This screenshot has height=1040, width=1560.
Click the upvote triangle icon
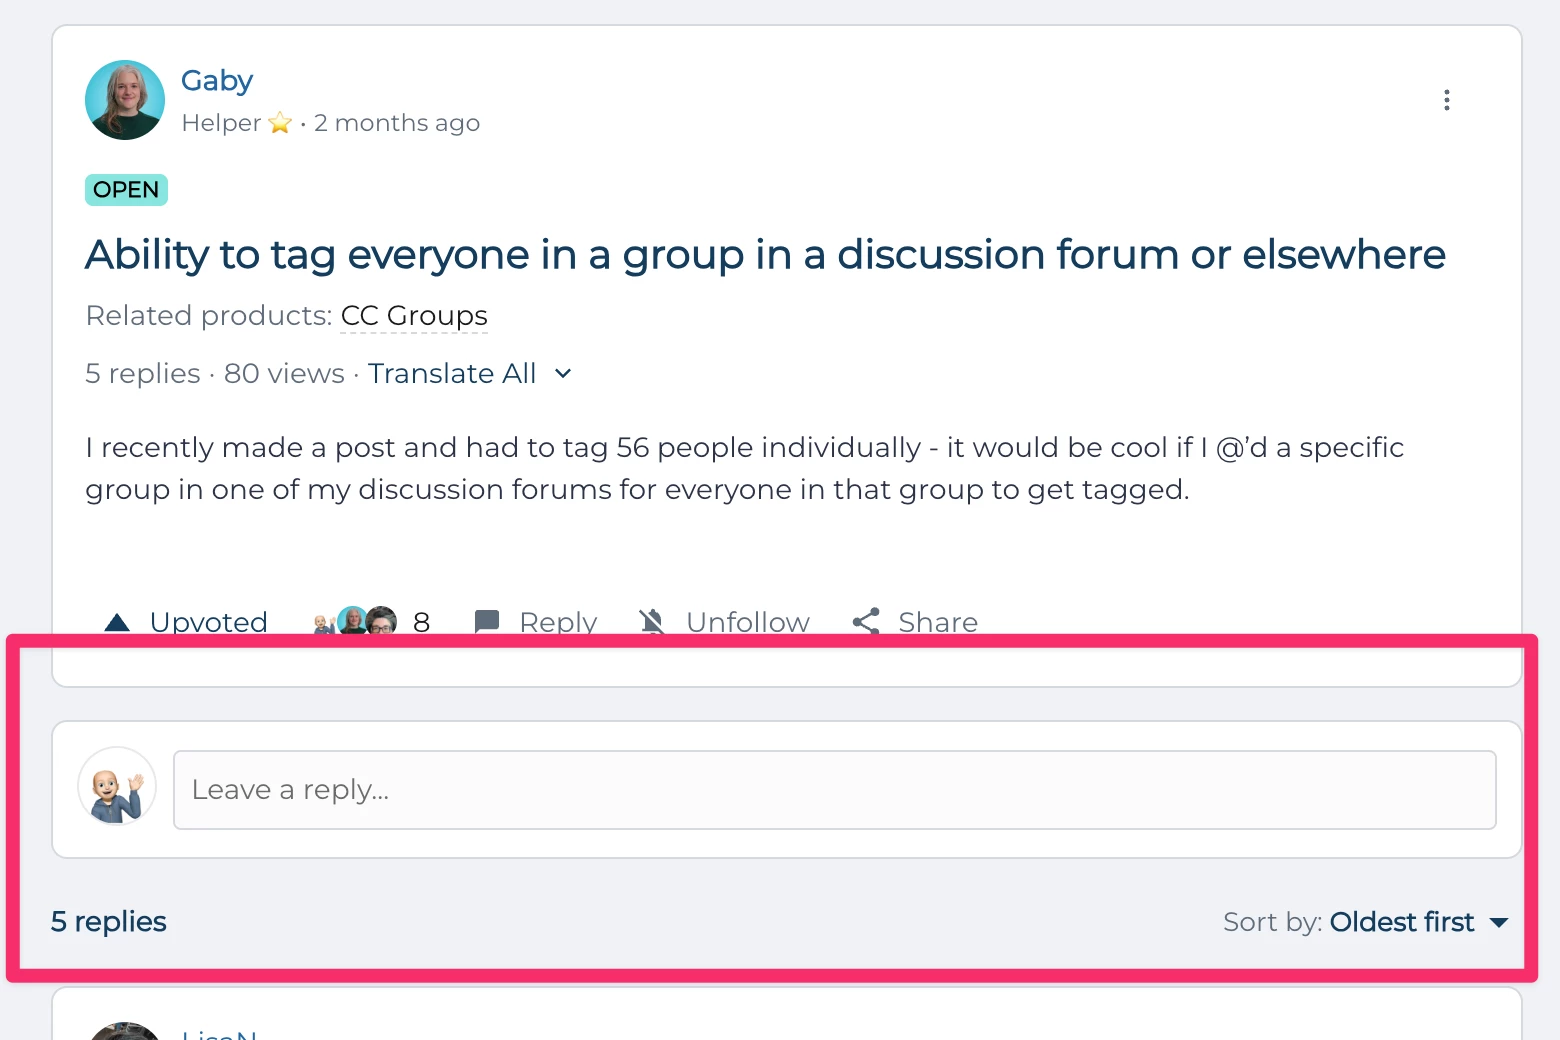117,622
